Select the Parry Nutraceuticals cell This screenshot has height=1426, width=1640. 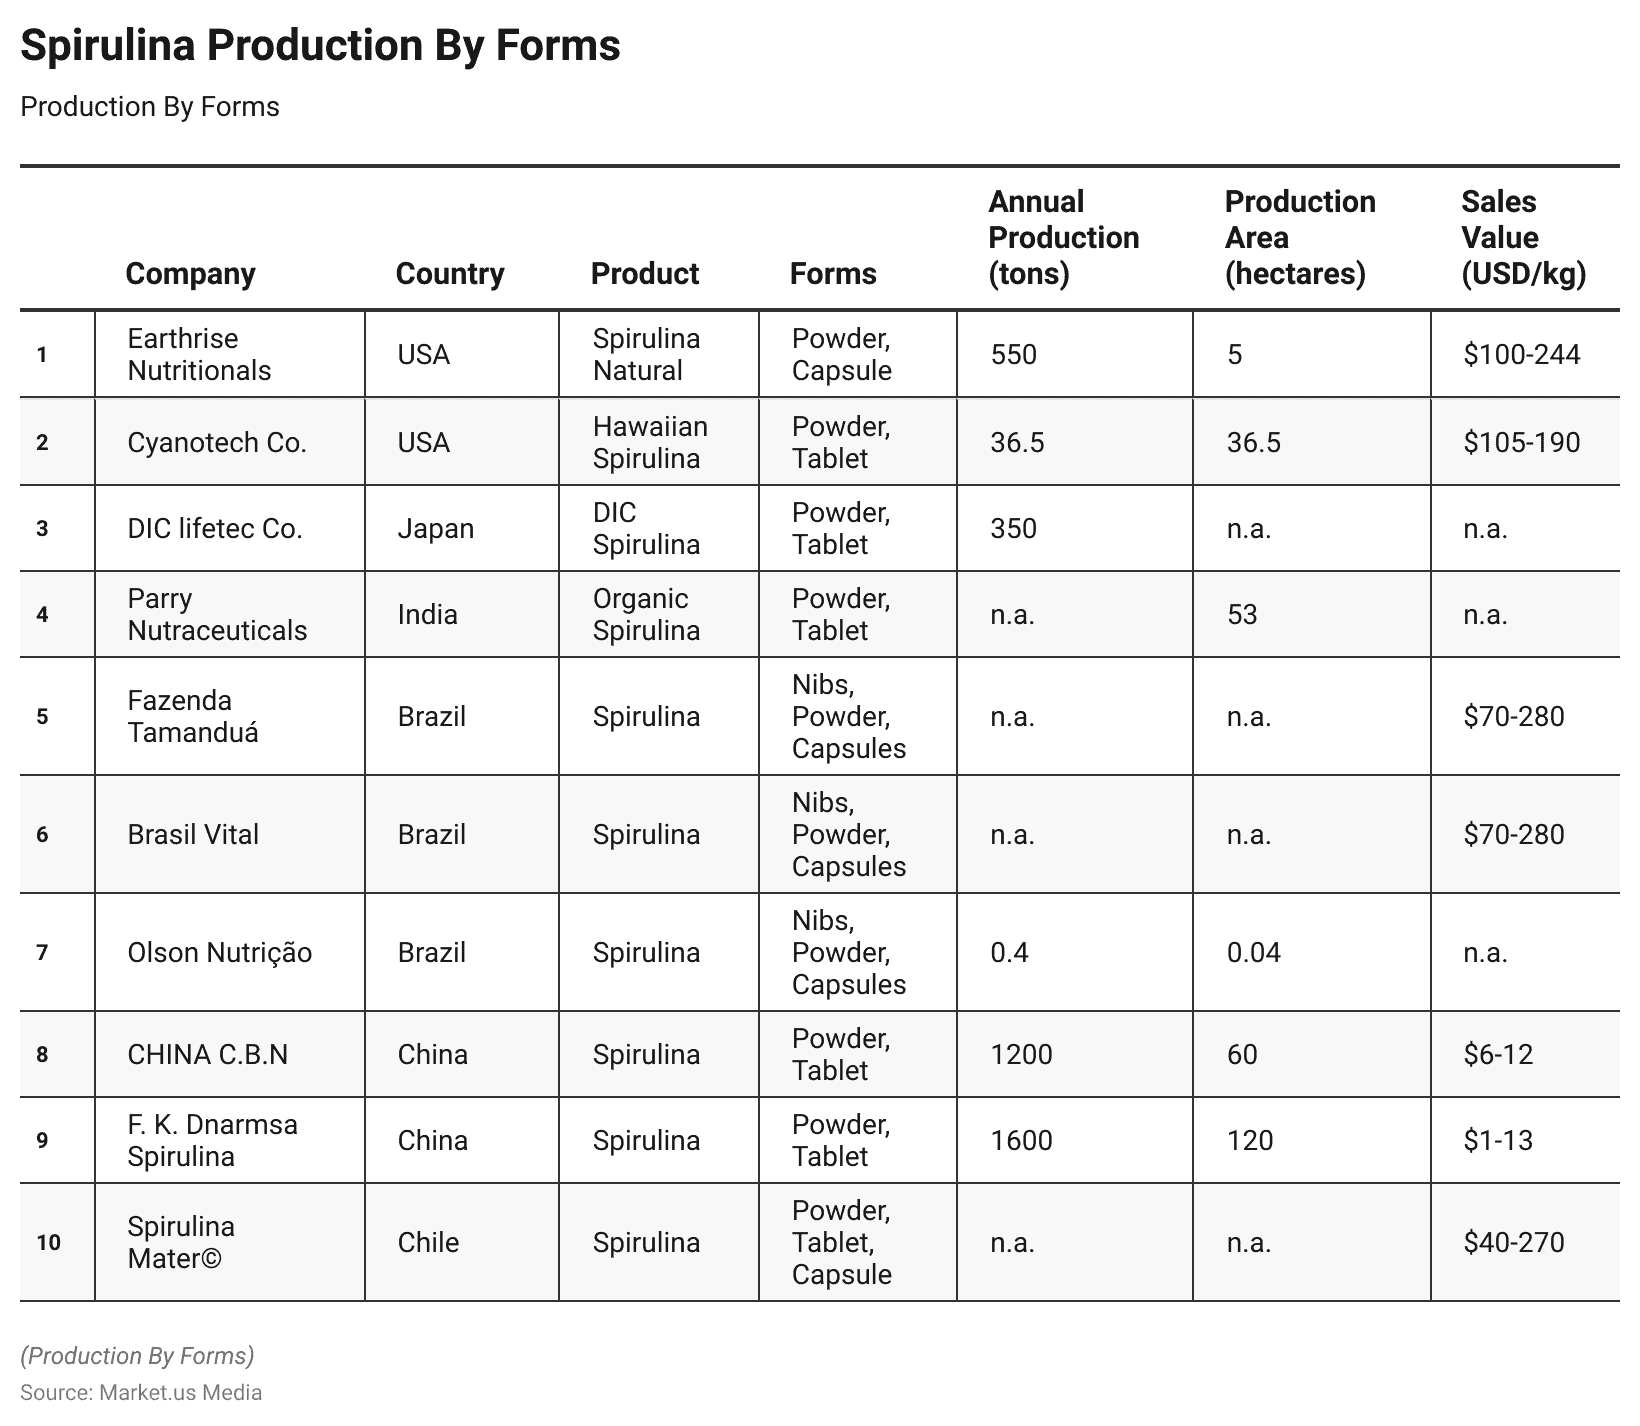(x=217, y=614)
